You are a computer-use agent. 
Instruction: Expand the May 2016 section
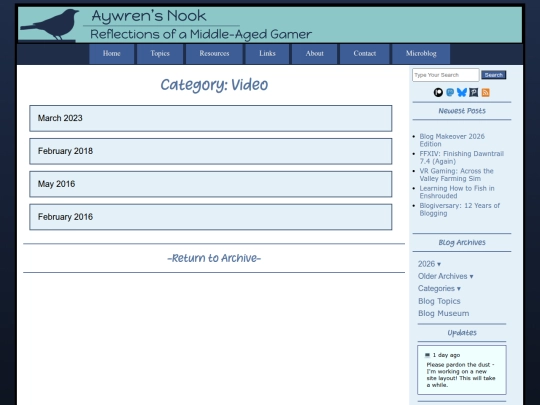[x=211, y=184]
